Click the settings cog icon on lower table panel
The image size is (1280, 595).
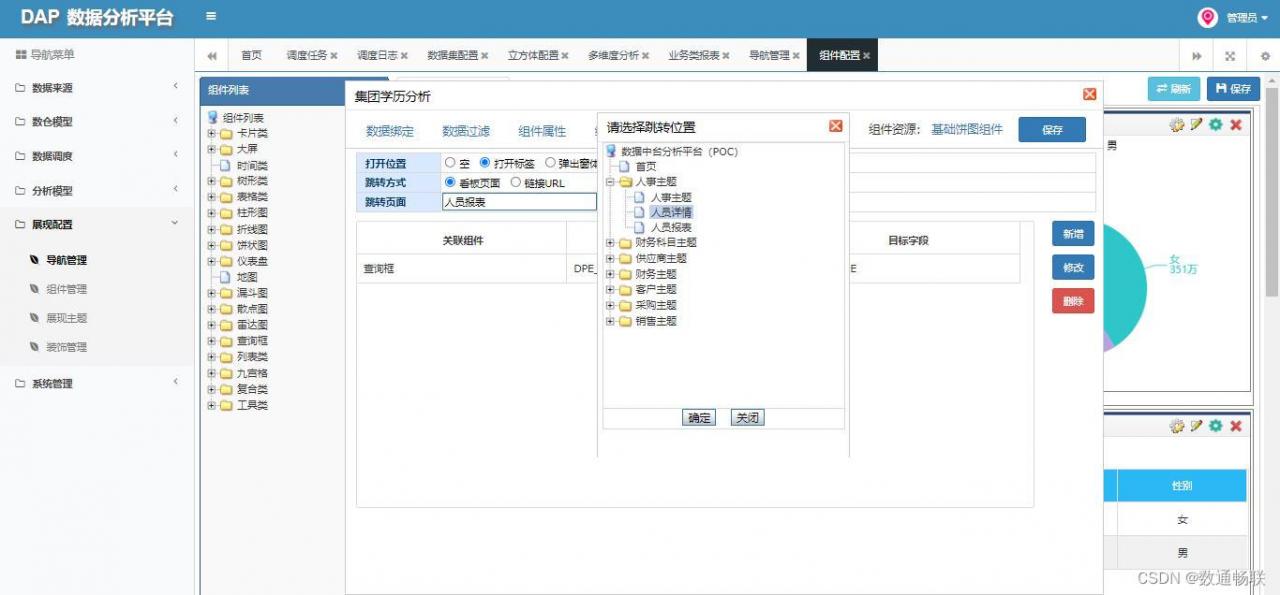[x=1177, y=426]
